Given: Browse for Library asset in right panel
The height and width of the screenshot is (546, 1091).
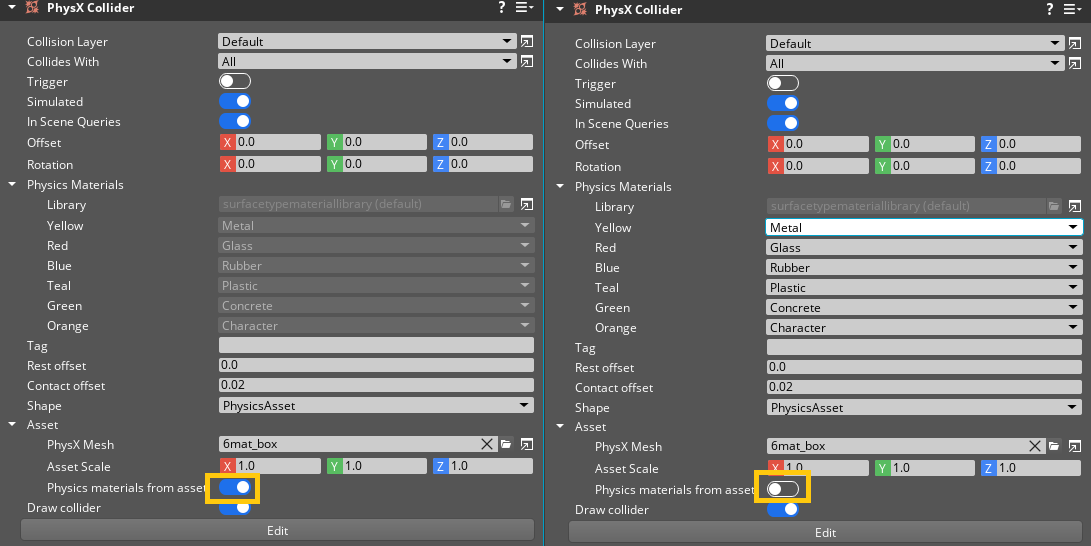Looking at the screenshot, I should point(1054,207).
